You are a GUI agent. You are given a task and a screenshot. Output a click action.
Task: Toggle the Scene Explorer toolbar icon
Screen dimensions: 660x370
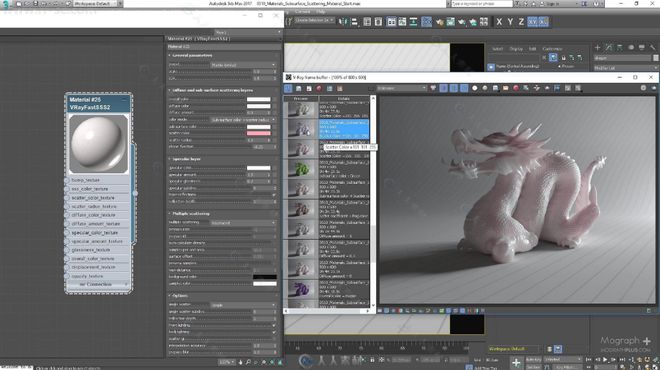[x=367, y=22]
